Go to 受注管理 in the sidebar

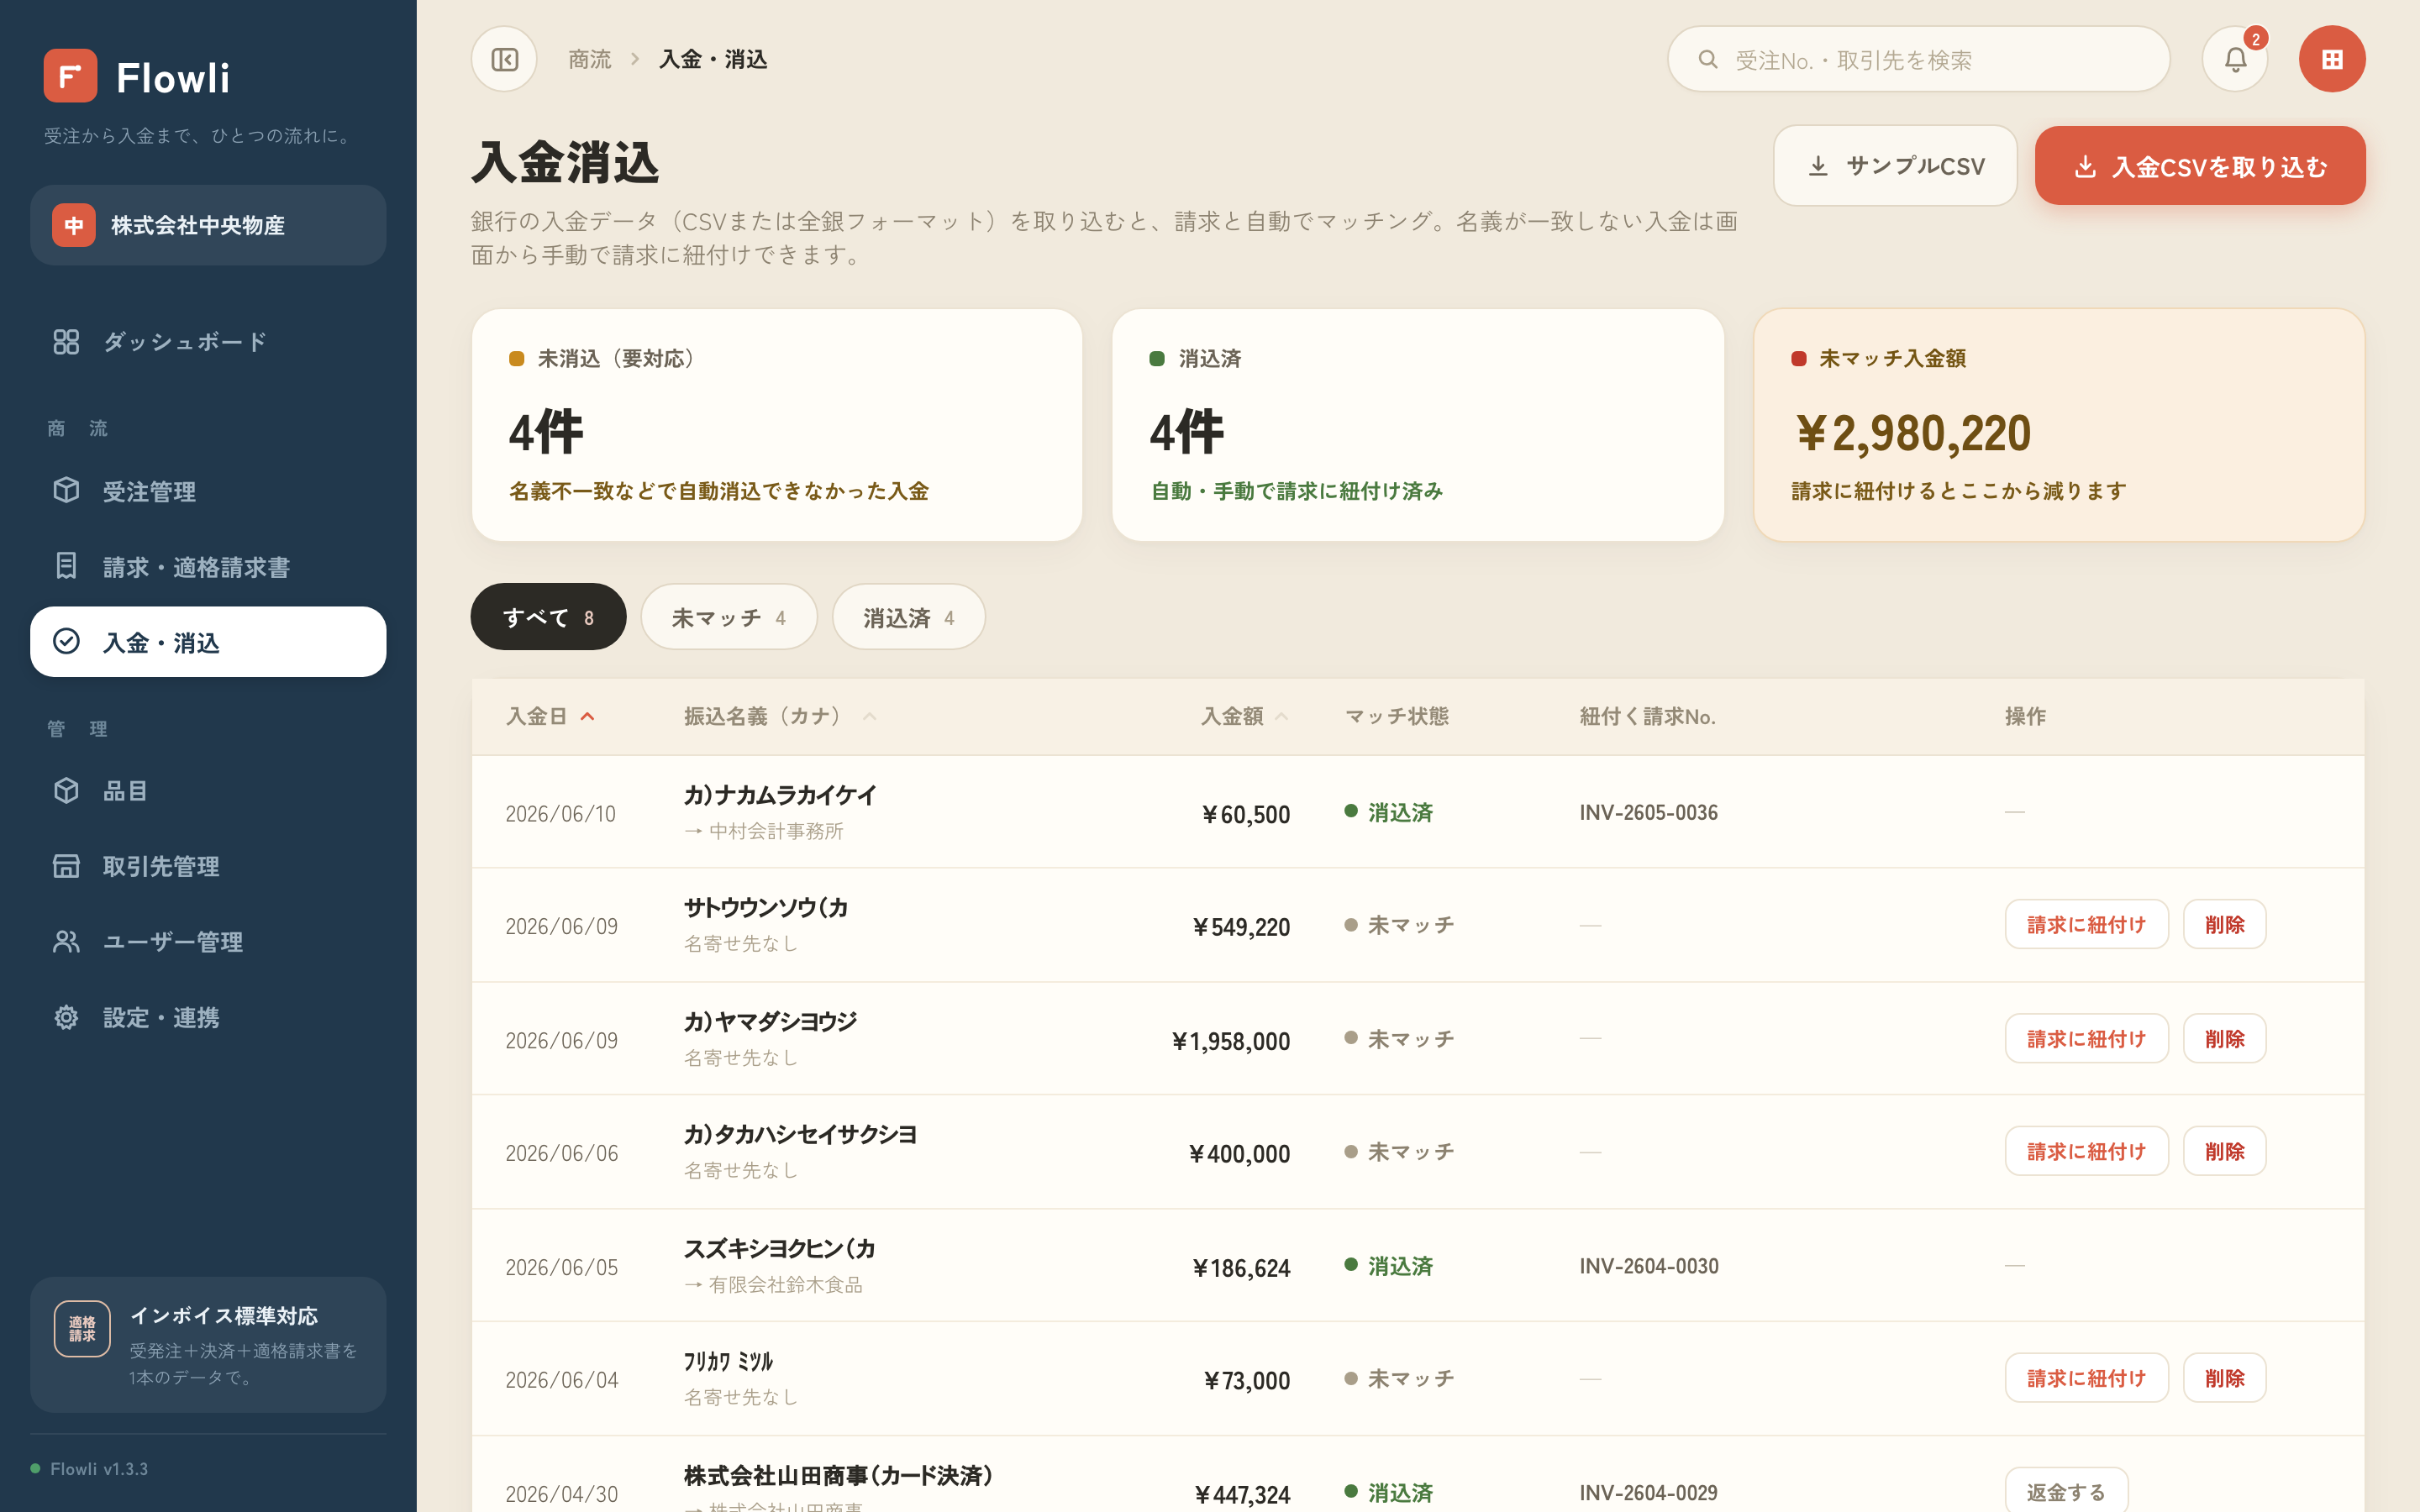[208, 491]
